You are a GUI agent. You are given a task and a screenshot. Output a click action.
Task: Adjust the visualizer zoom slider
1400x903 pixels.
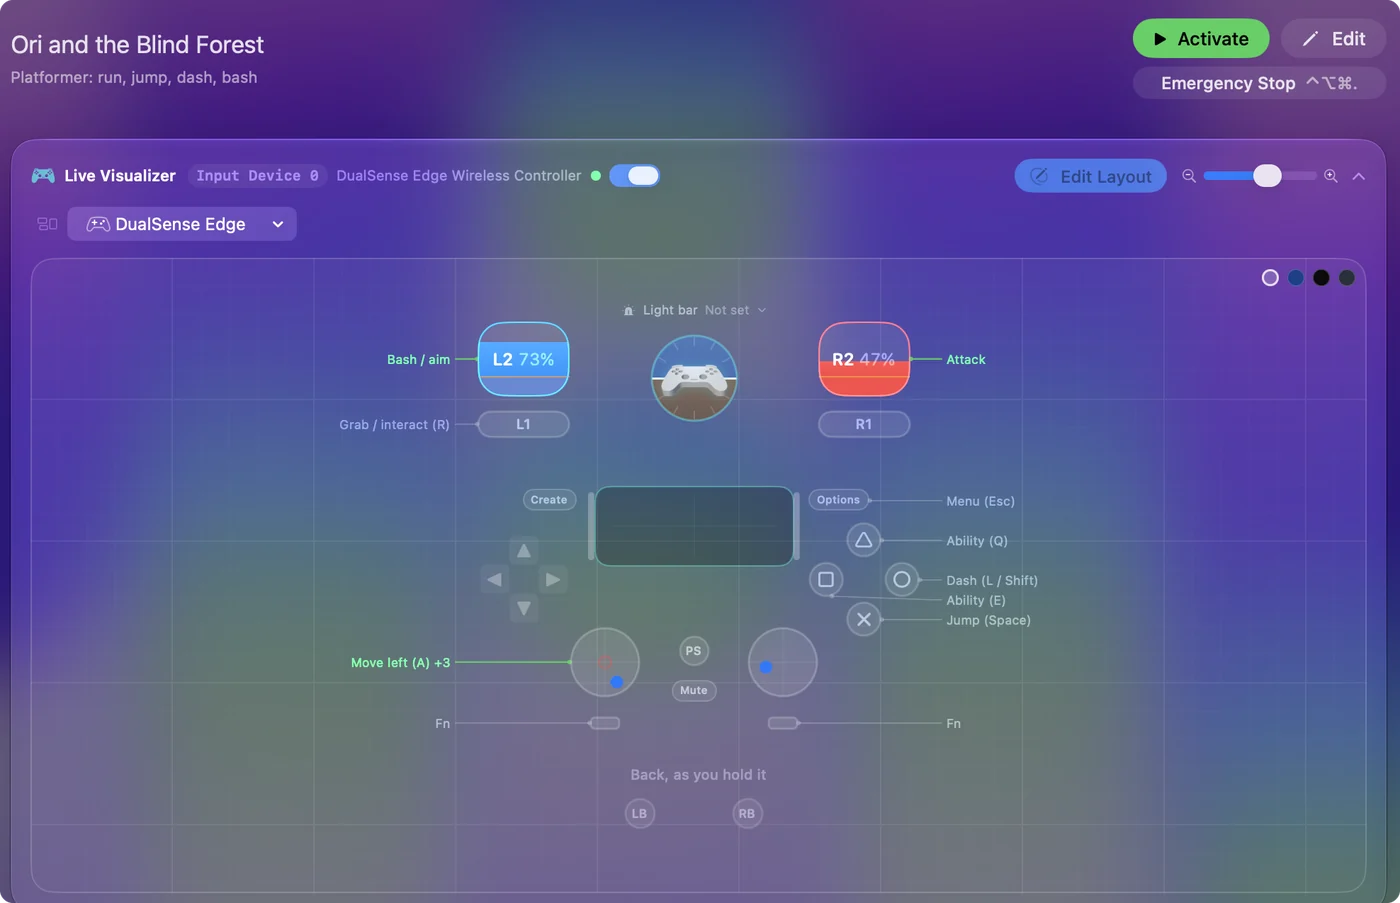[1260, 176]
